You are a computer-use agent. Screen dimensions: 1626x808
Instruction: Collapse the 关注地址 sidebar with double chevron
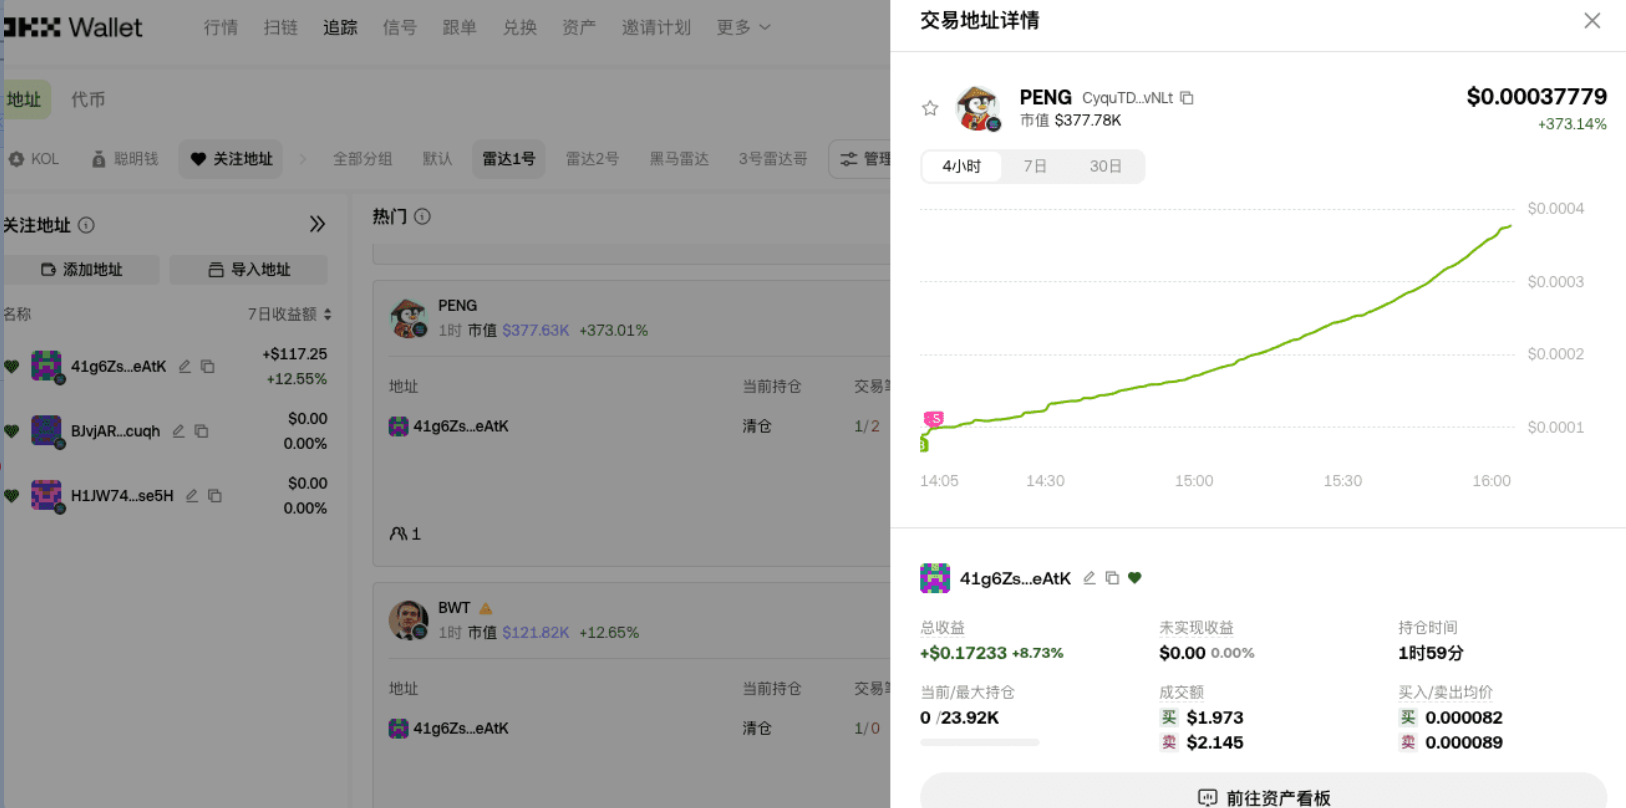point(317,224)
